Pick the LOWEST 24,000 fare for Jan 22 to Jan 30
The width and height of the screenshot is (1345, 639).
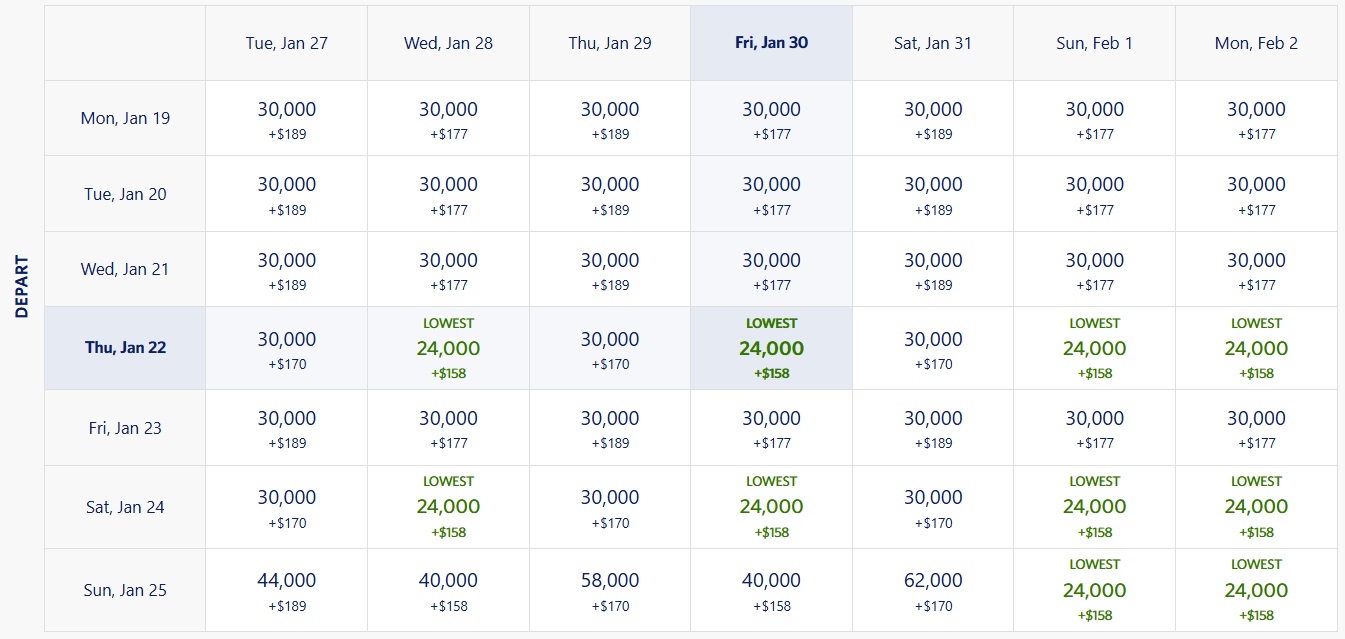click(x=770, y=347)
